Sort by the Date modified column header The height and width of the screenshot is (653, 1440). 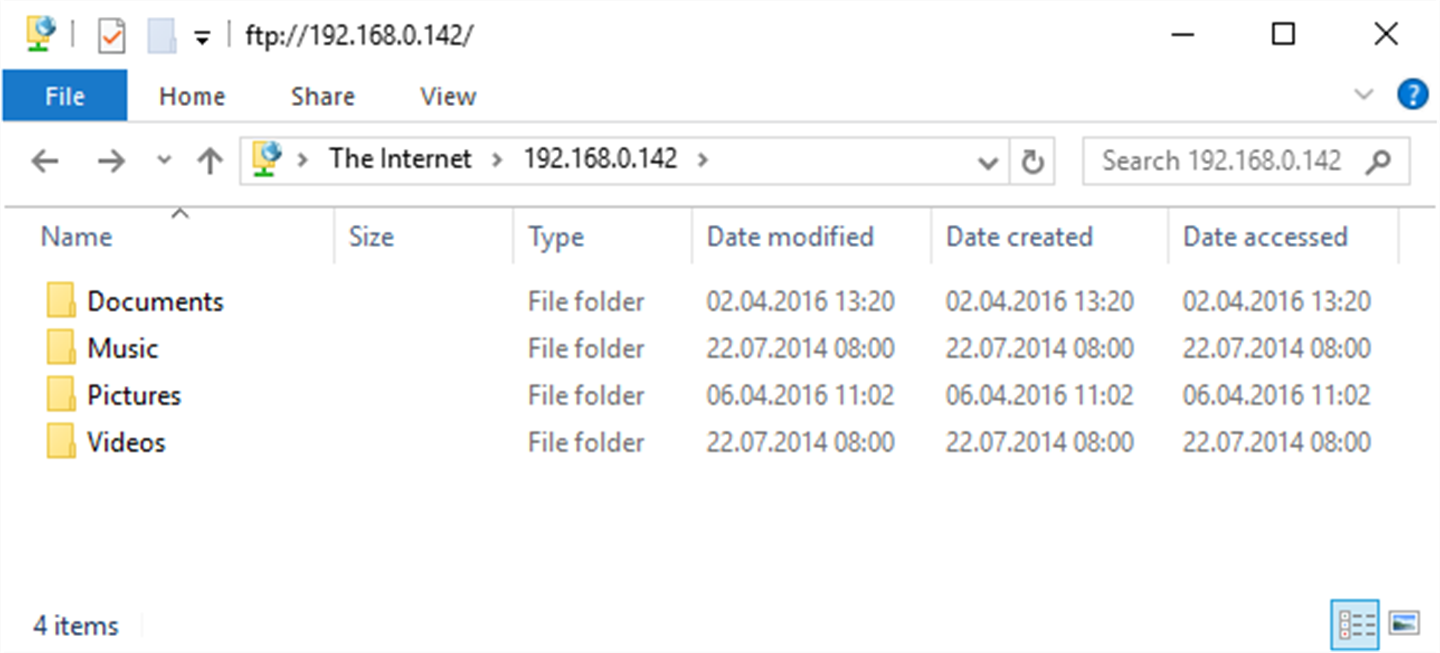[790, 237]
